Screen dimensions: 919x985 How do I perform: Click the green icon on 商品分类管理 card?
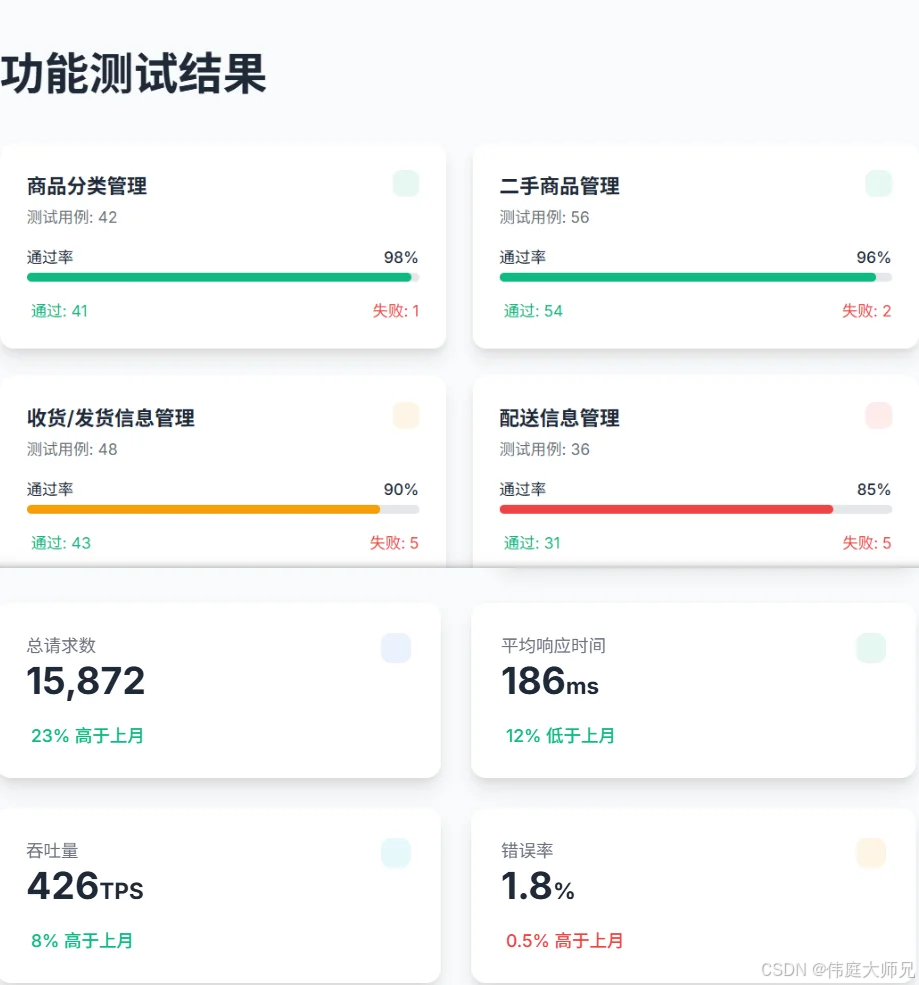406,183
